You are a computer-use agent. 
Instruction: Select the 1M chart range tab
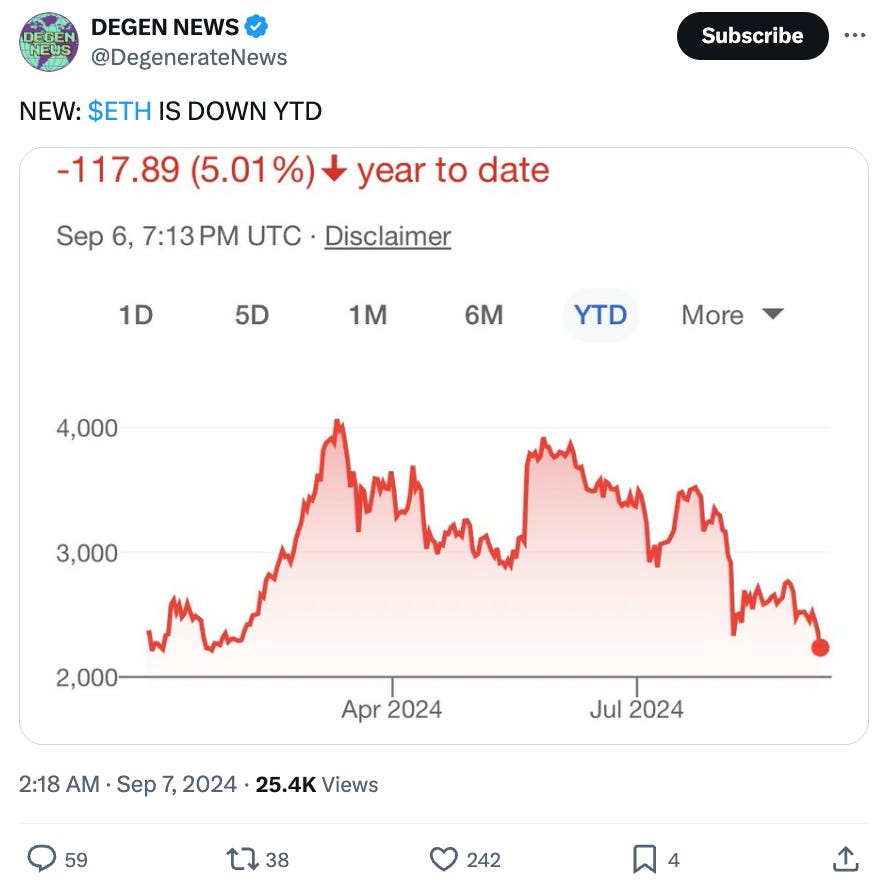coord(368,315)
